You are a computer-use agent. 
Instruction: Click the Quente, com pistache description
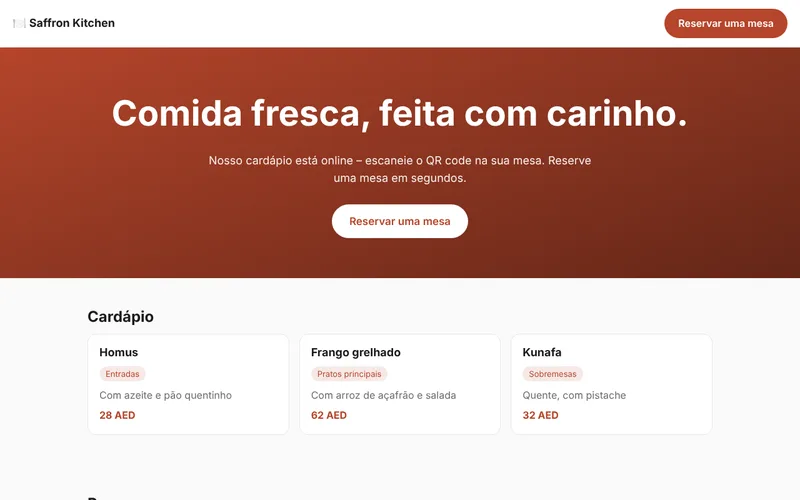click(x=574, y=395)
